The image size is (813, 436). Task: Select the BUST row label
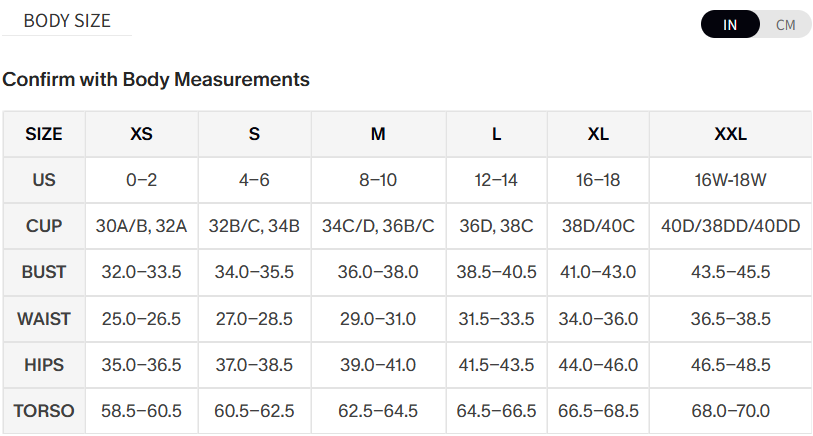click(44, 272)
